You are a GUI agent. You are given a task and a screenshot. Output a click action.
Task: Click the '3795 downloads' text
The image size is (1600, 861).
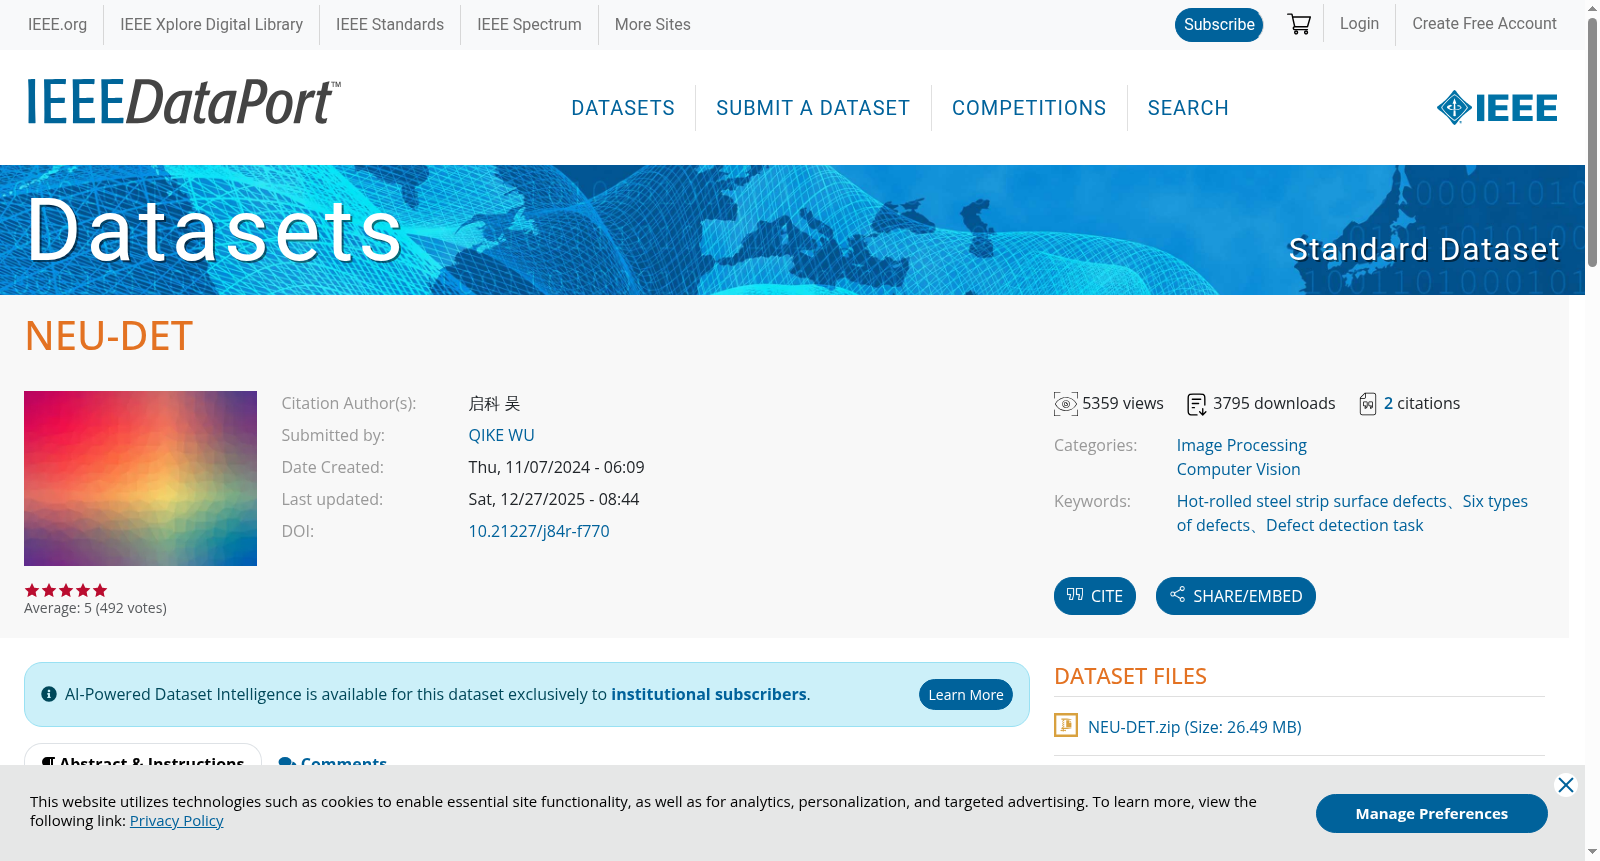tap(1274, 403)
